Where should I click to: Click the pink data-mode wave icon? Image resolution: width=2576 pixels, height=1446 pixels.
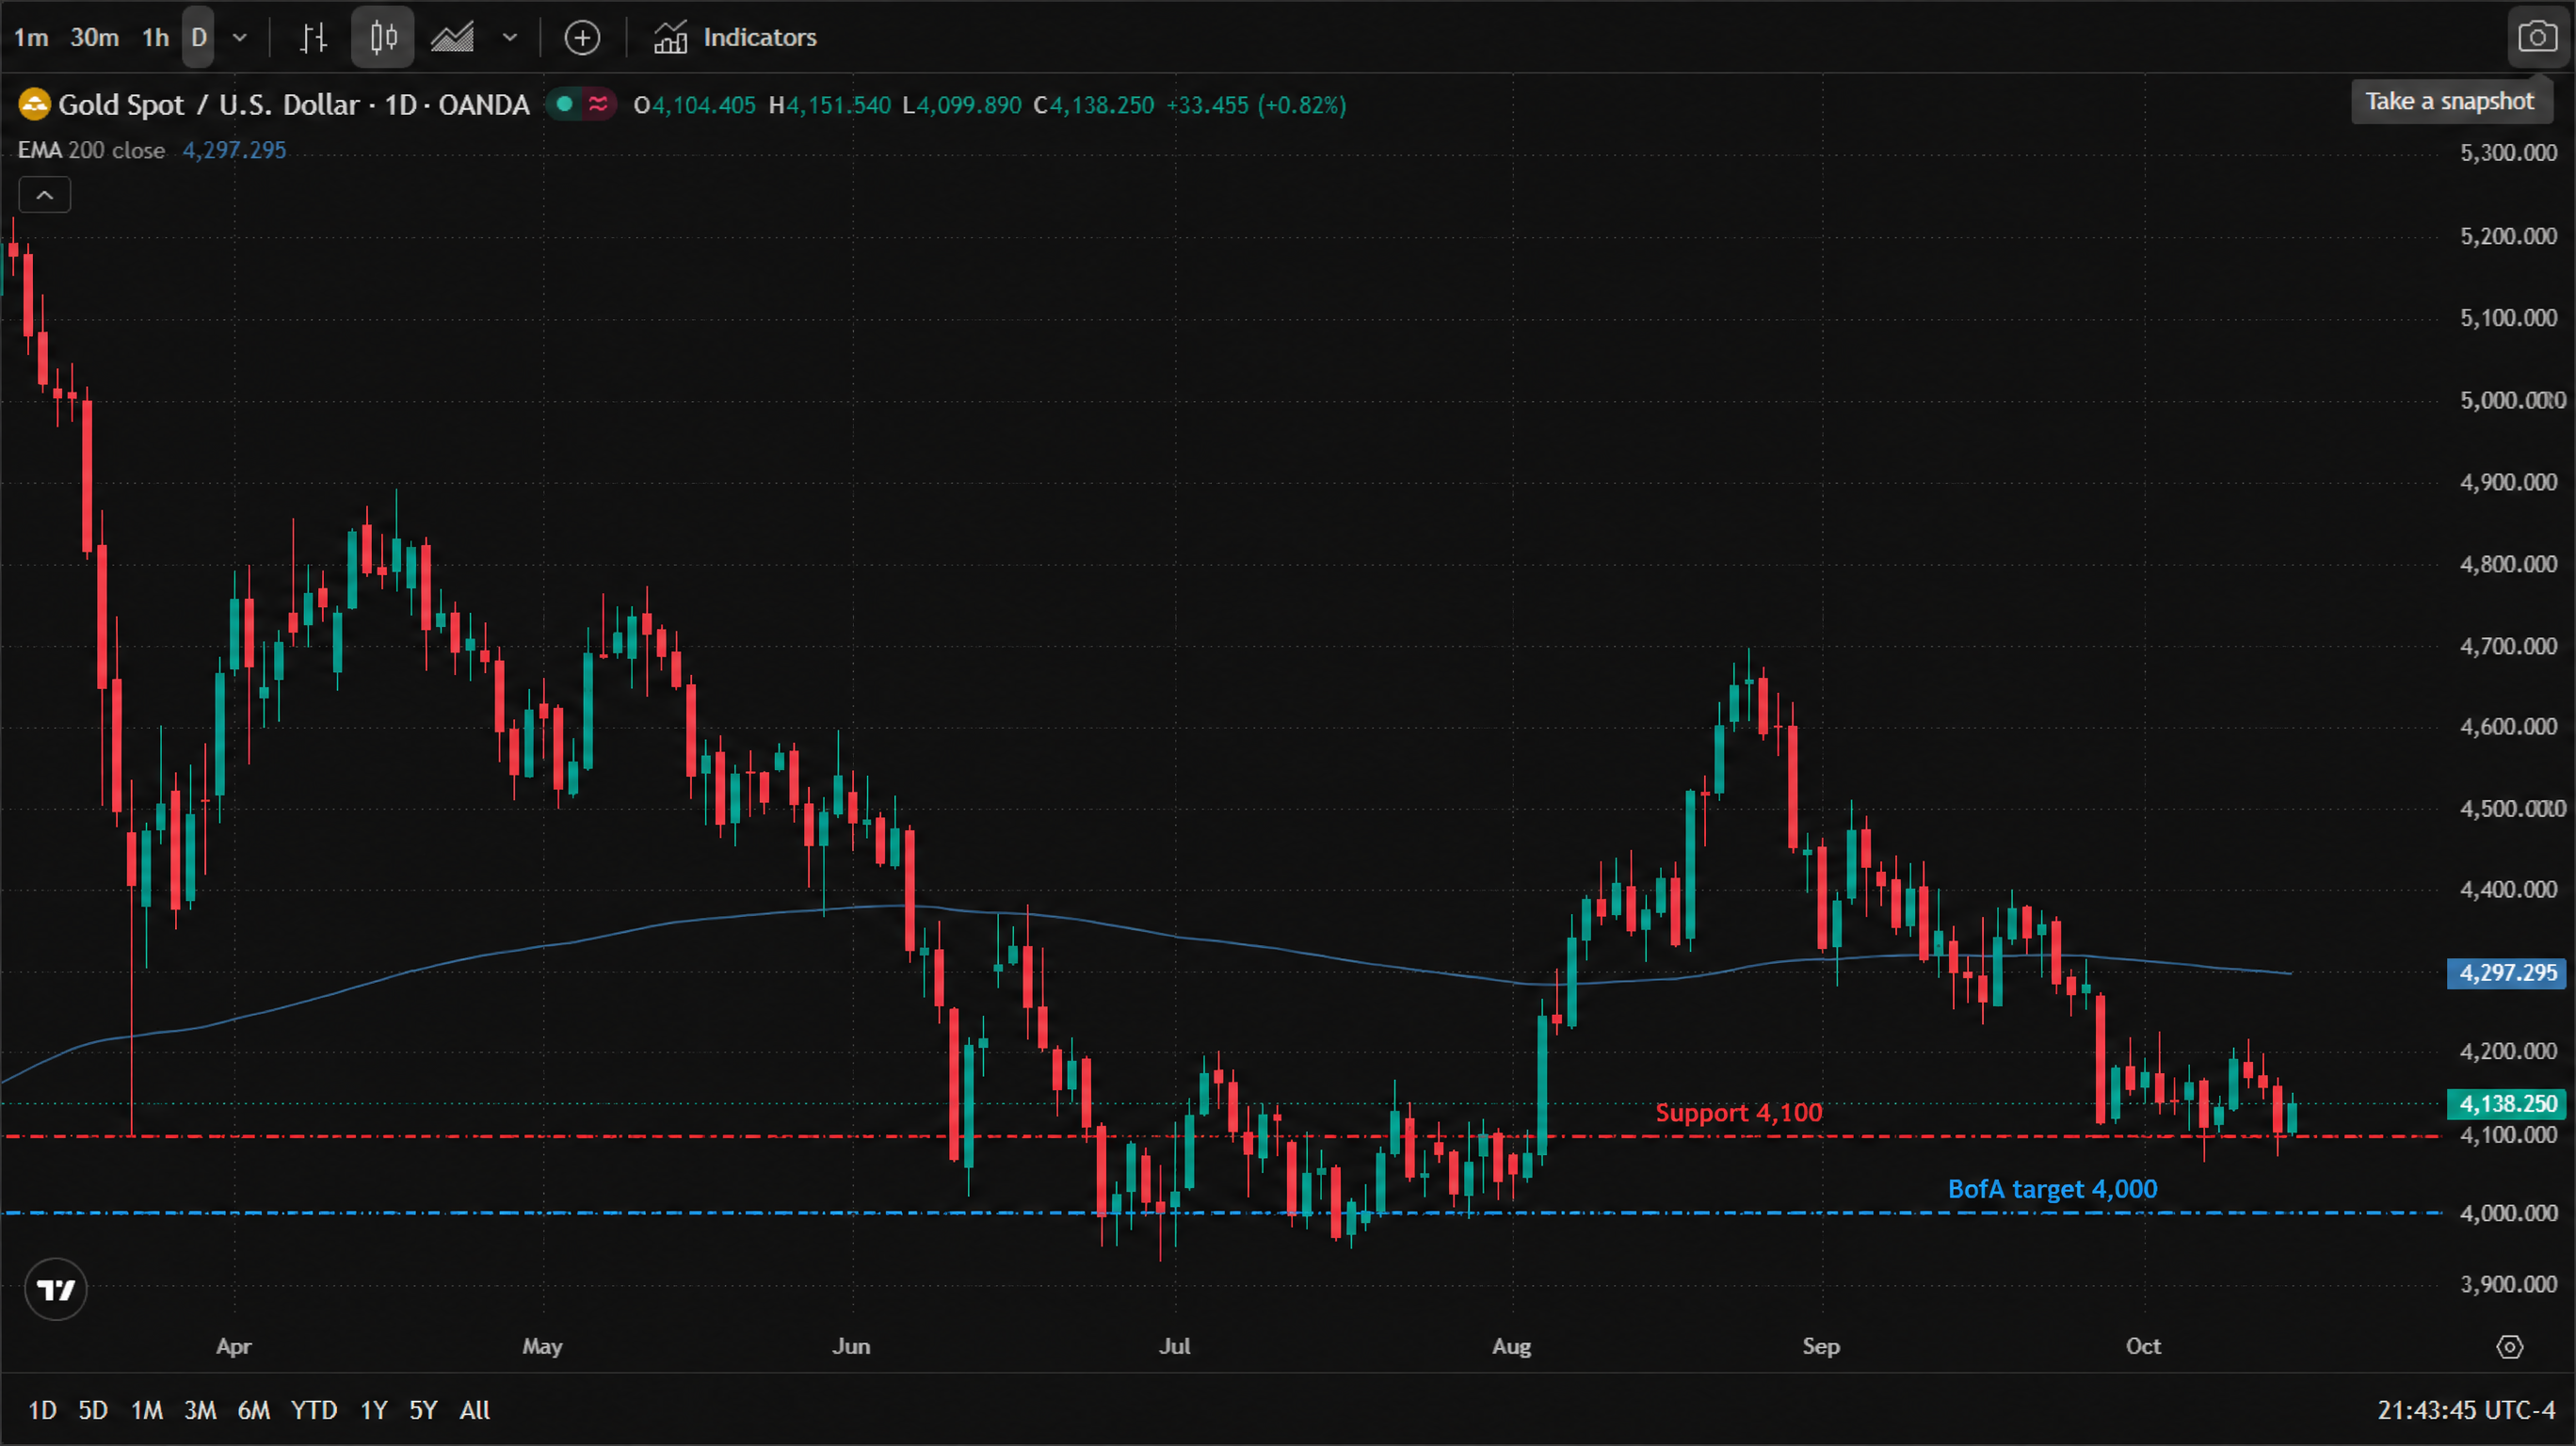tap(598, 104)
